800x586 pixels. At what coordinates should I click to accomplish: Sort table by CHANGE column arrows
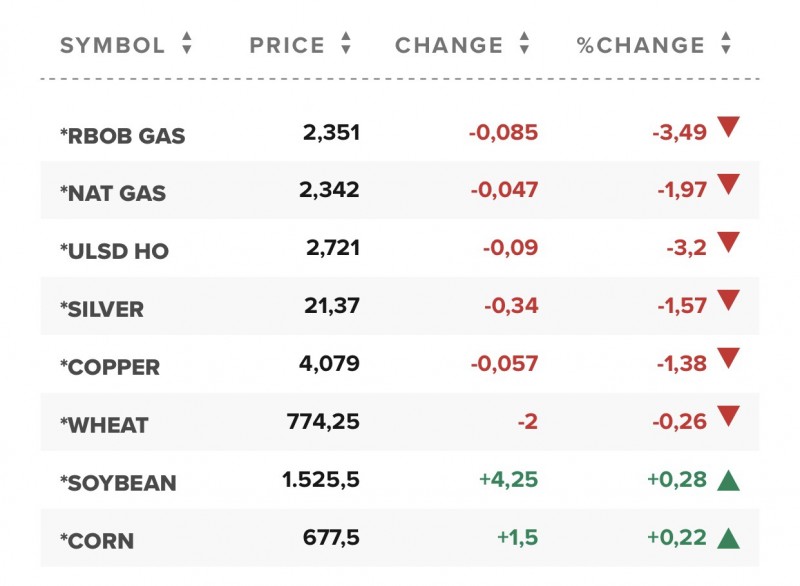click(x=524, y=44)
